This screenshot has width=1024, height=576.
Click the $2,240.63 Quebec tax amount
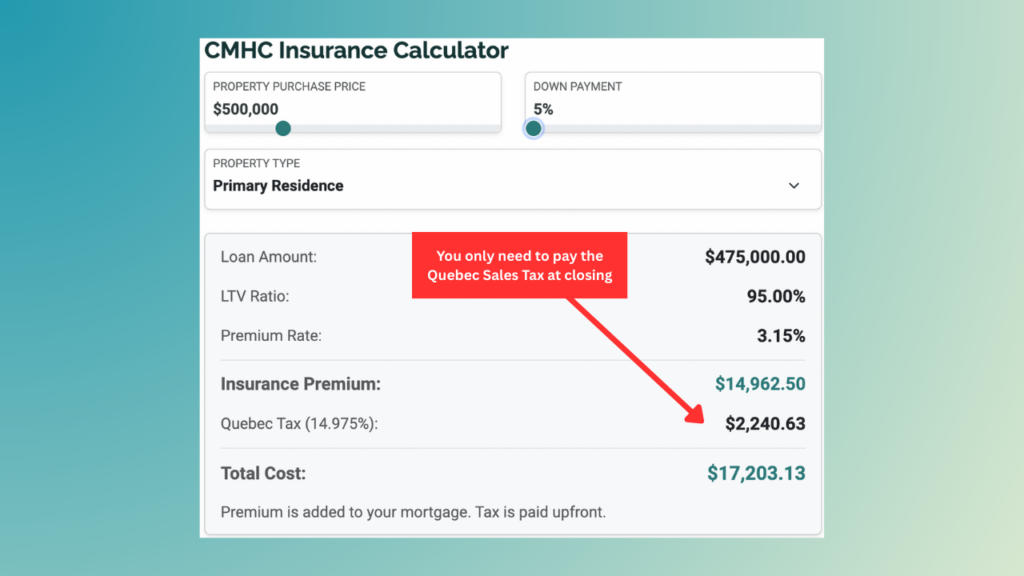(x=765, y=424)
